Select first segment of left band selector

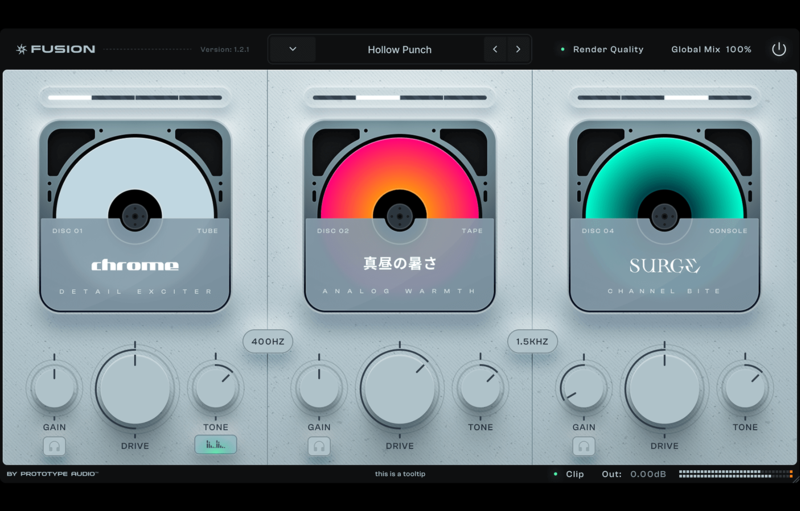[69, 98]
